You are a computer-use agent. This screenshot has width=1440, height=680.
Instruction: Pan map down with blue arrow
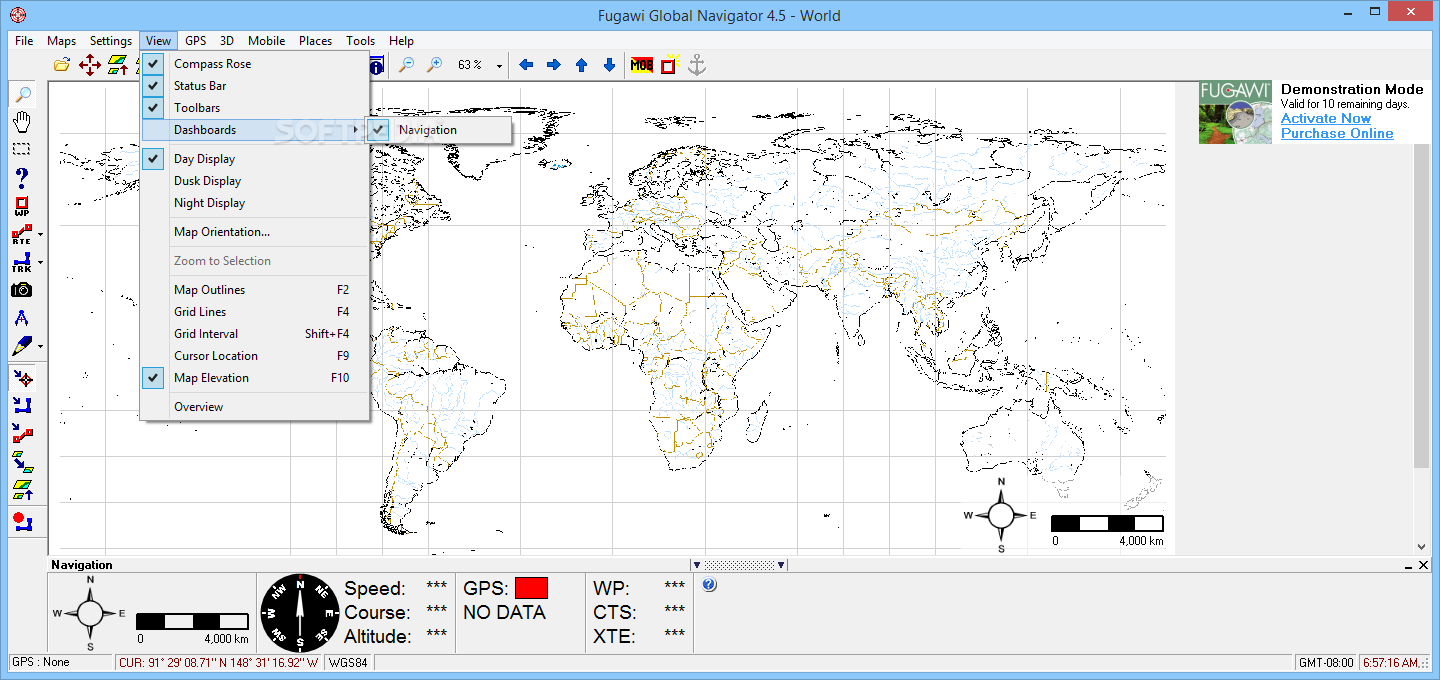[x=609, y=65]
